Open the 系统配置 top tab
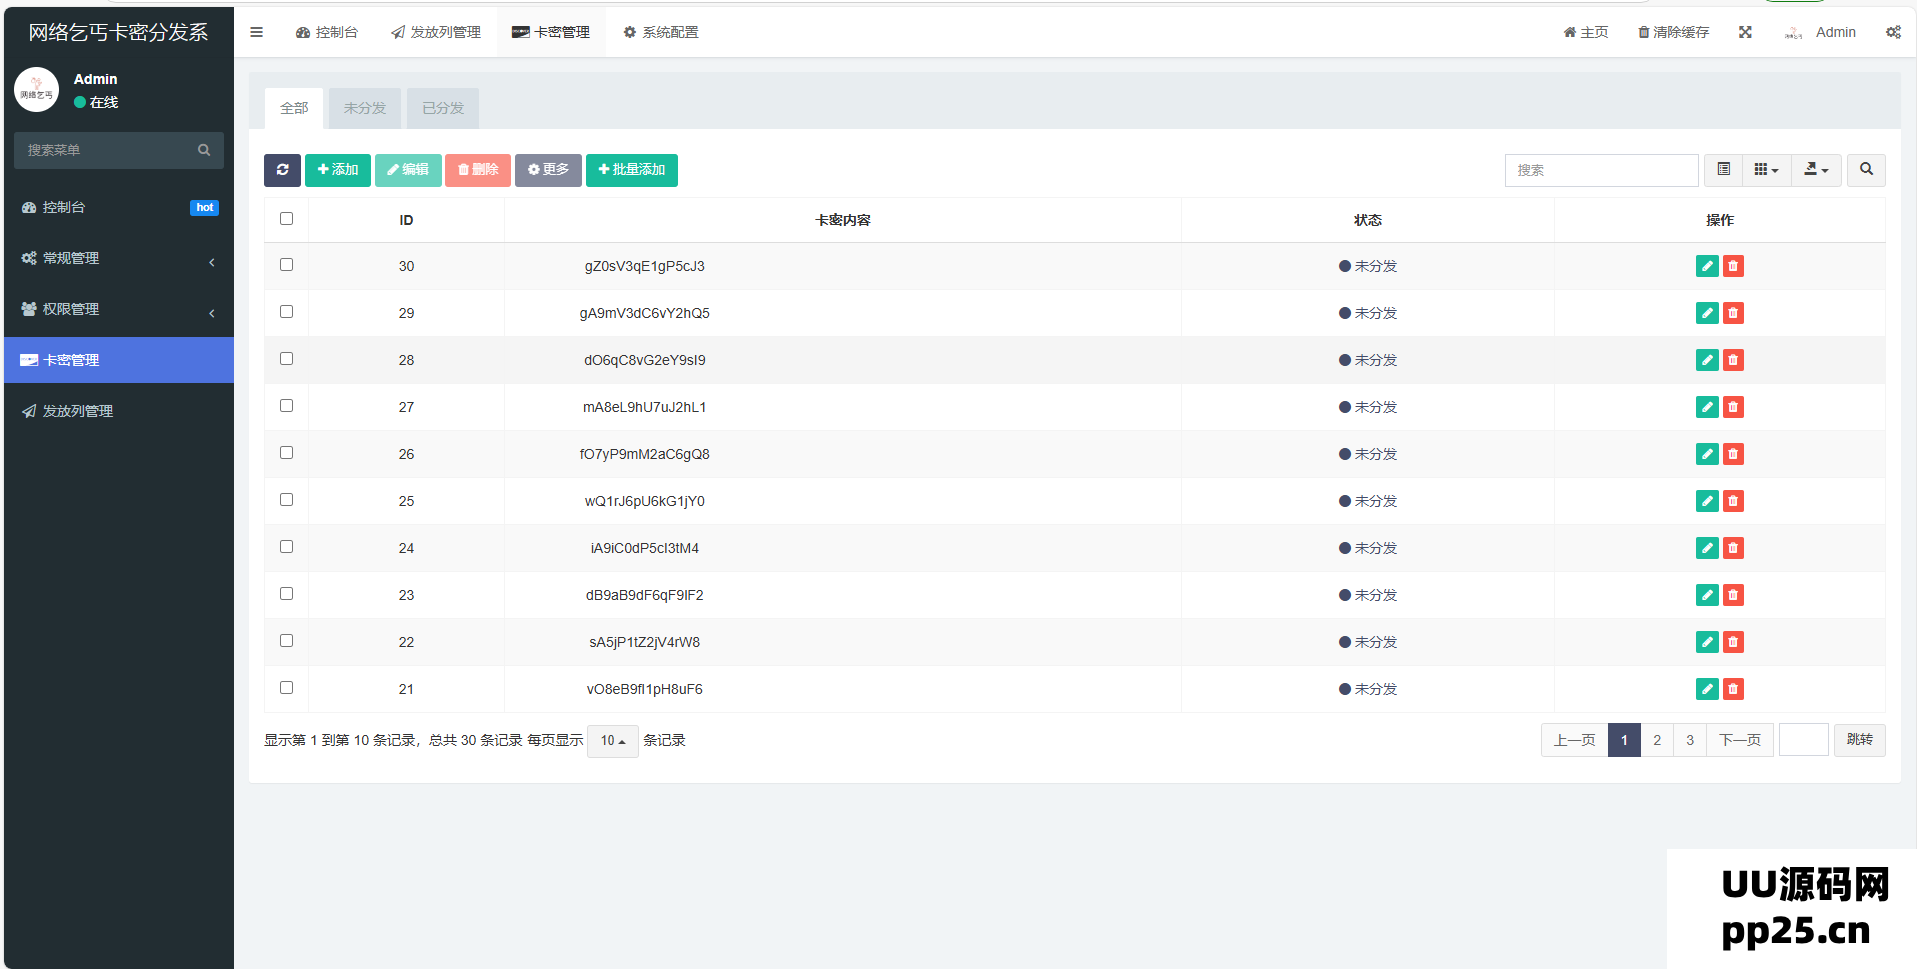1917x969 pixels. (x=661, y=32)
